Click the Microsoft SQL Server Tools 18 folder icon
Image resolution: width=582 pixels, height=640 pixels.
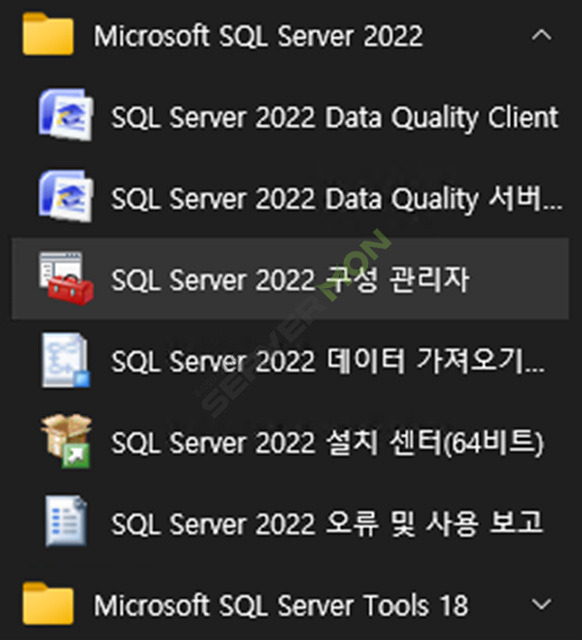48,603
